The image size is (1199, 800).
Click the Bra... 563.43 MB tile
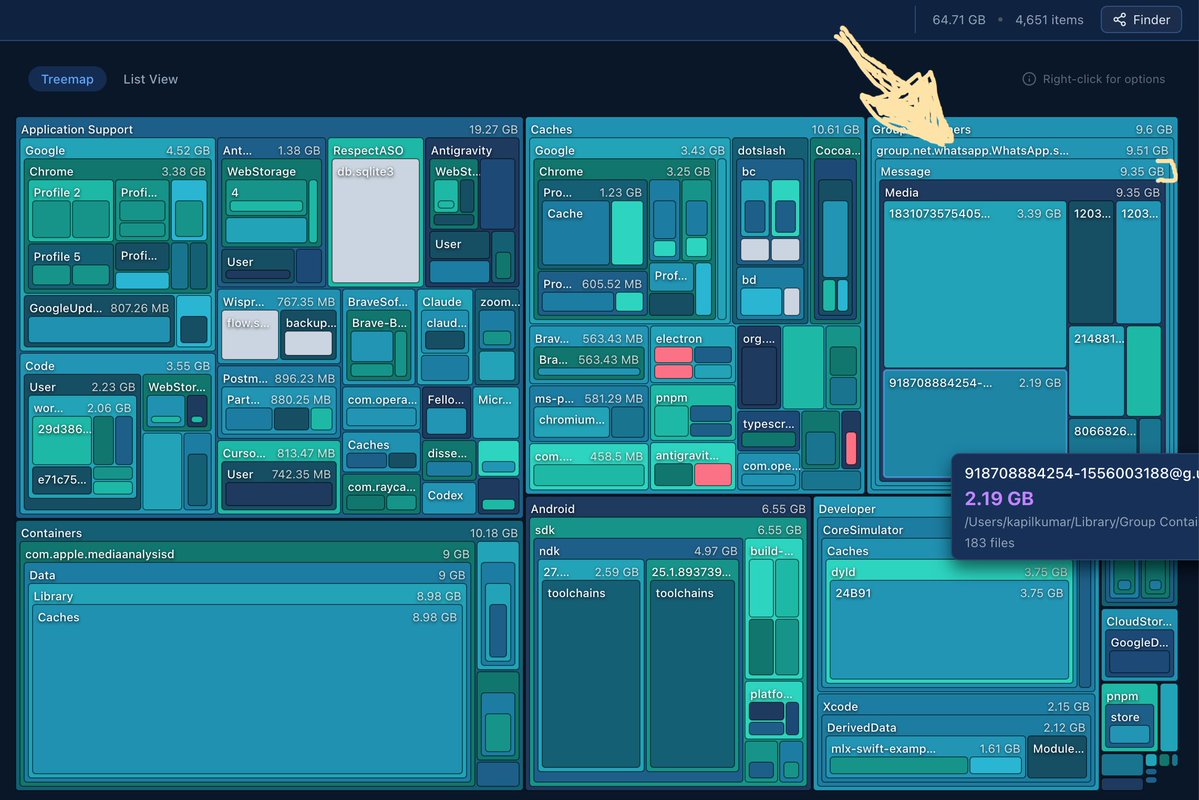click(x=588, y=364)
